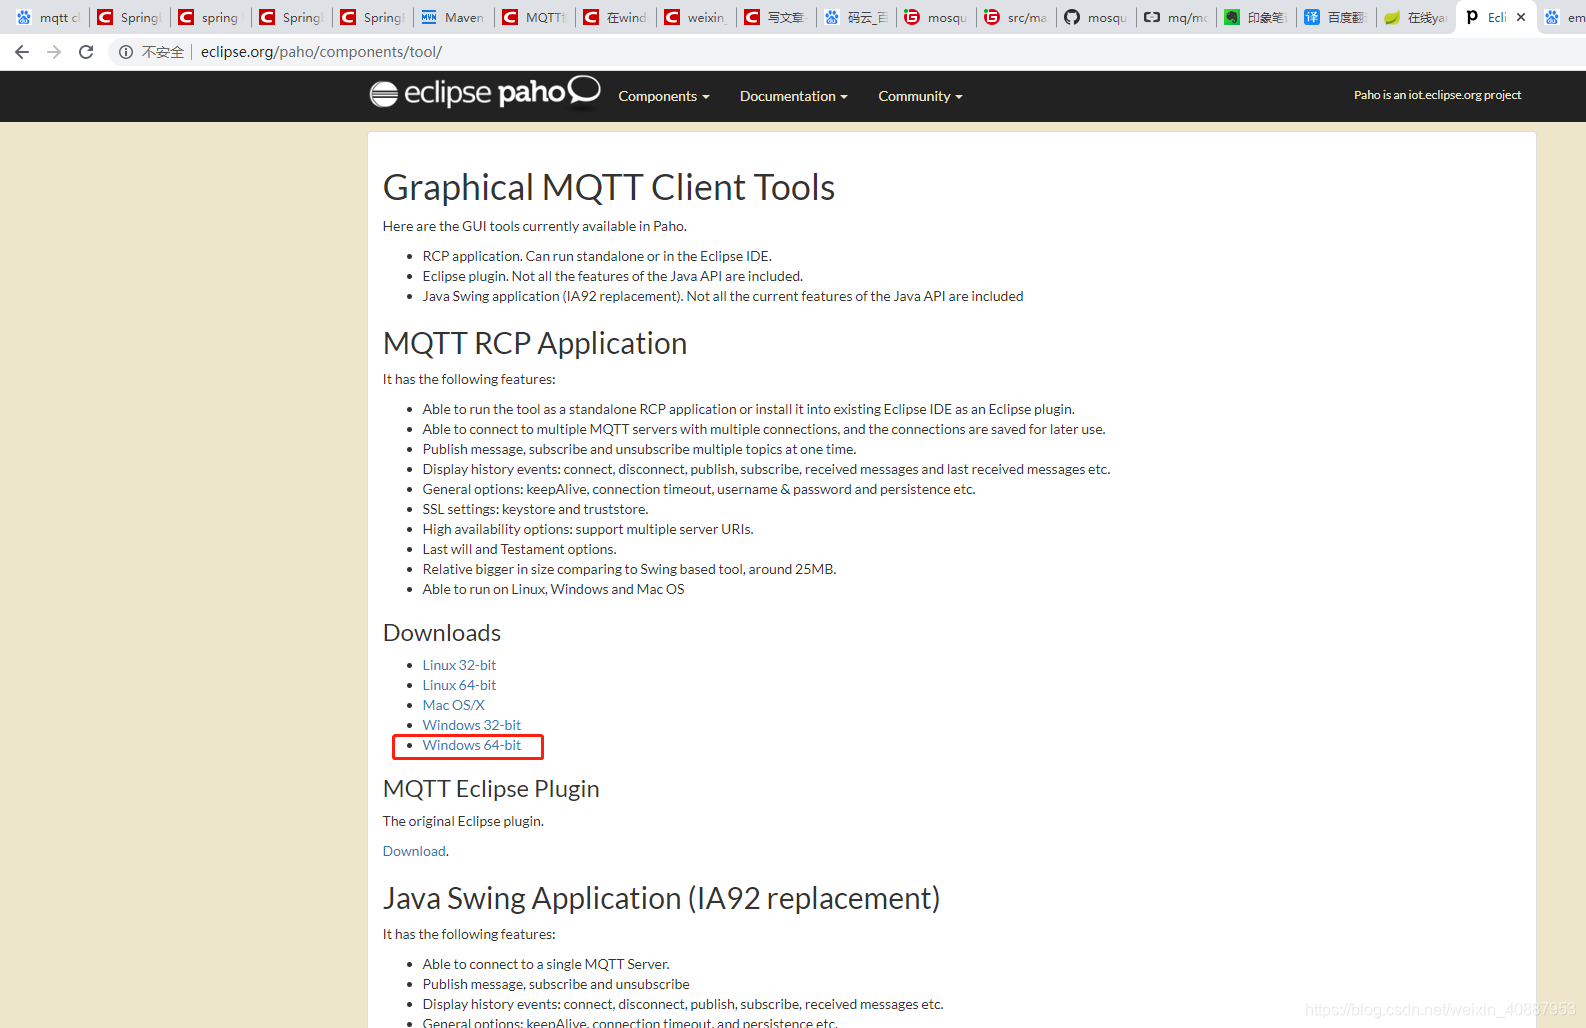Download the Linux 32-bit build
1586x1028 pixels.
[459, 665]
